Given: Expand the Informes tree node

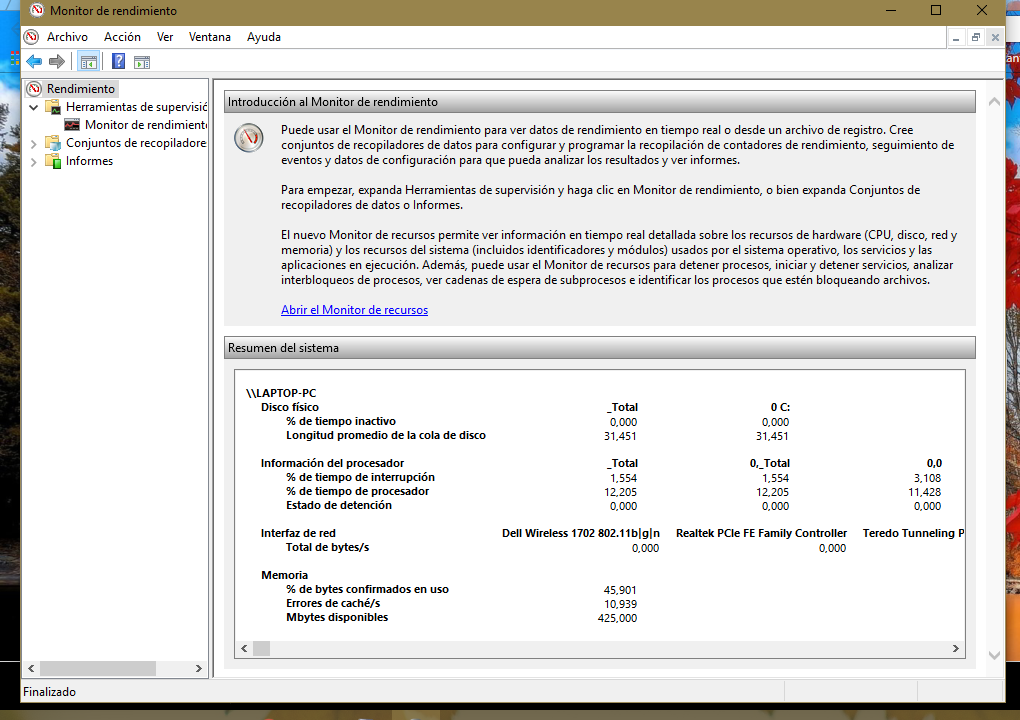Looking at the screenshot, I should tap(34, 162).
